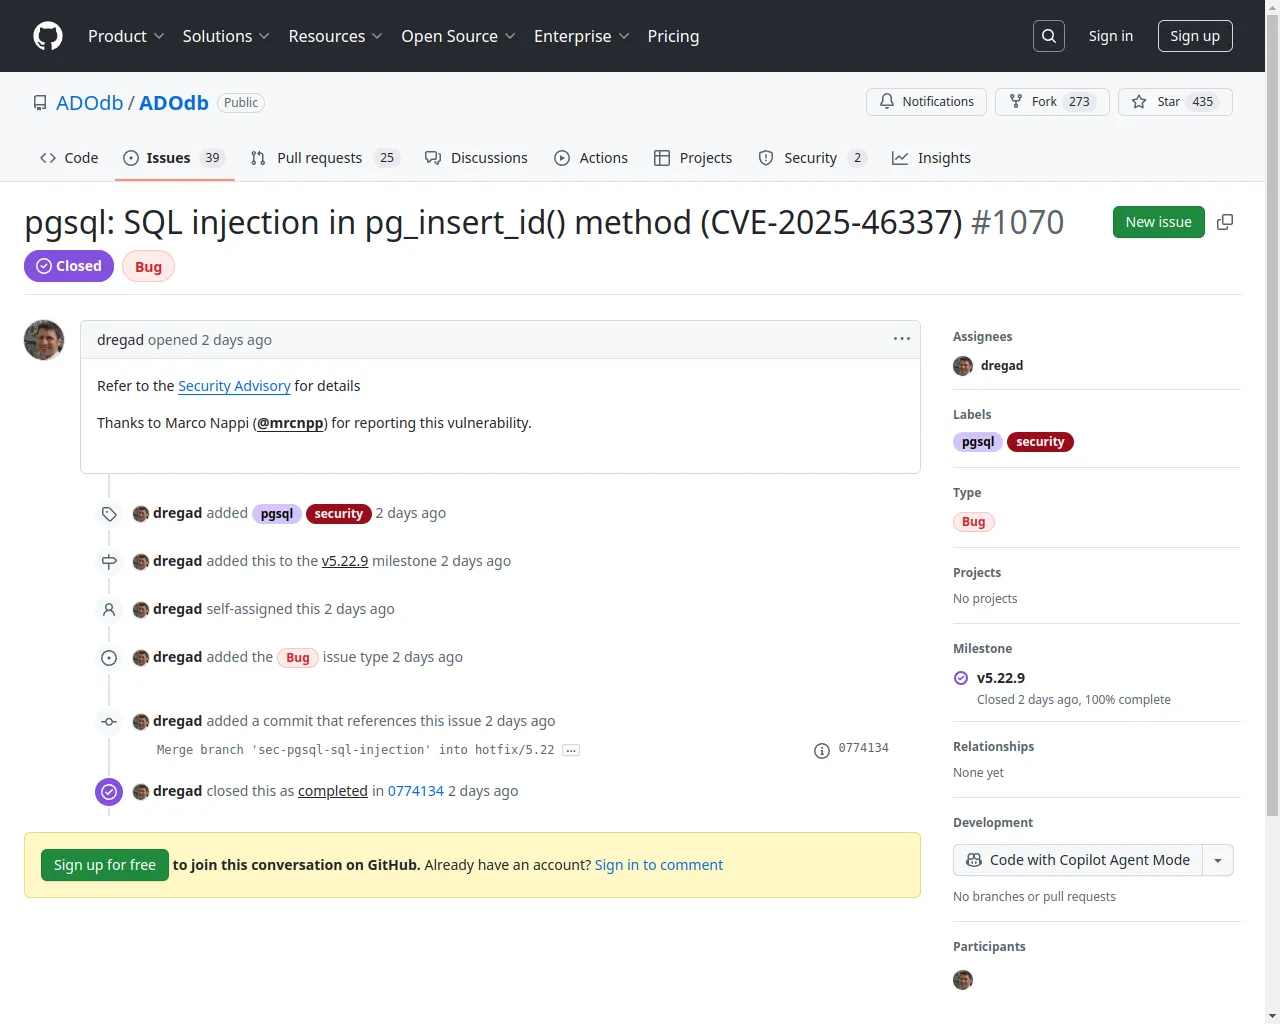Open the 'completed' link in the closed event
This screenshot has width=1280, height=1024.
pyautogui.click(x=333, y=791)
